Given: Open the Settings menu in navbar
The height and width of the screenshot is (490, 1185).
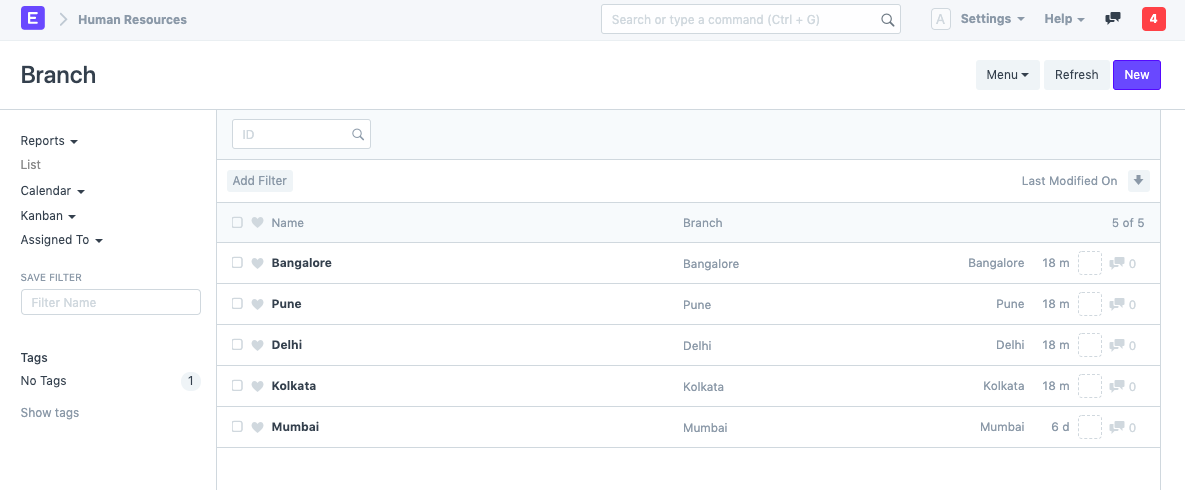Looking at the screenshot, I should point(991,19).
